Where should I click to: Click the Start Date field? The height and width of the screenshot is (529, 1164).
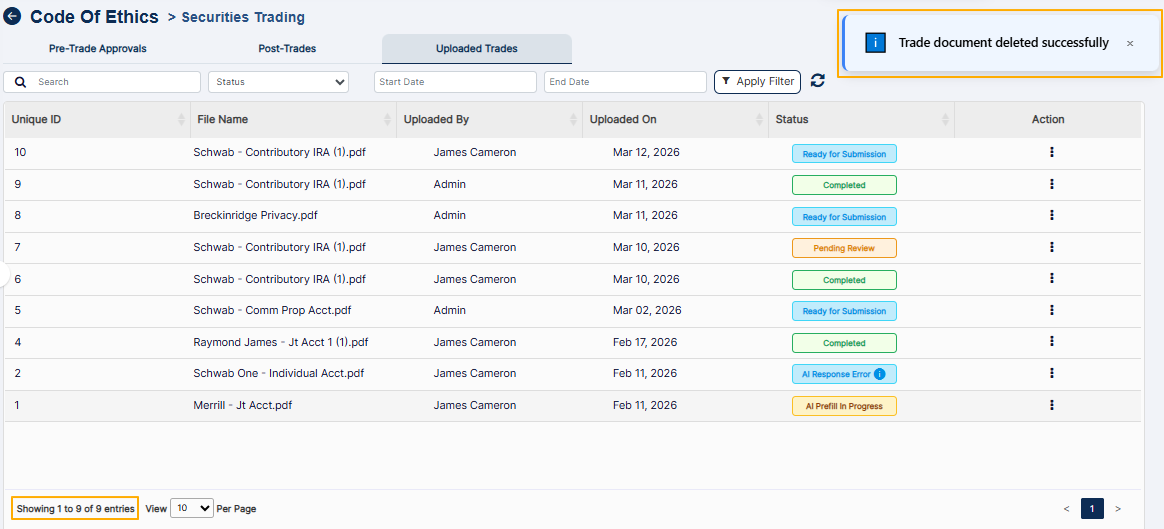click(455, 82)
